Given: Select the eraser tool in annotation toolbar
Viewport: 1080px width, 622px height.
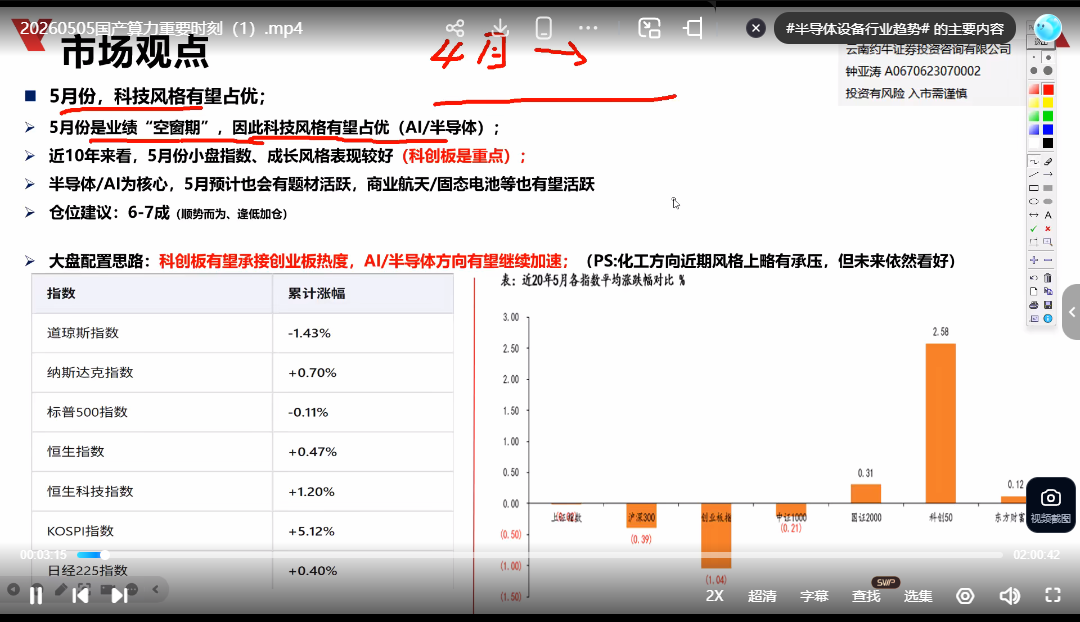Looking at the screenshot, I should [x=1048, y=161].
